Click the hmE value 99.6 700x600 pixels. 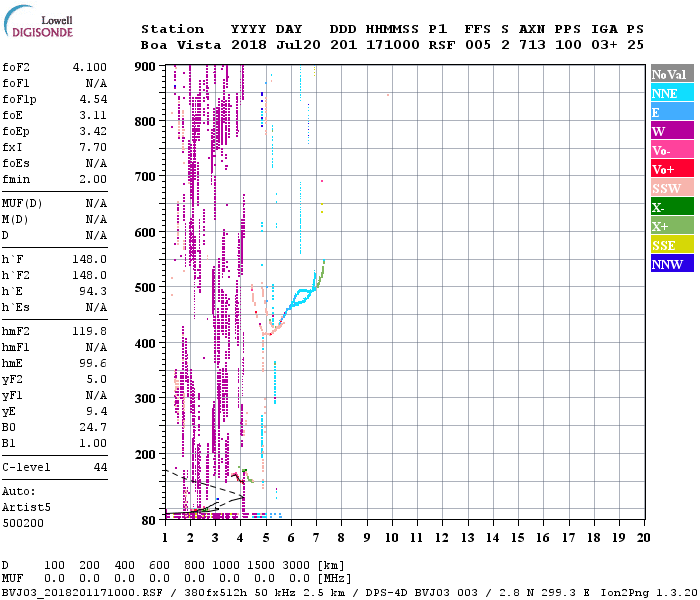click(93, 363)
